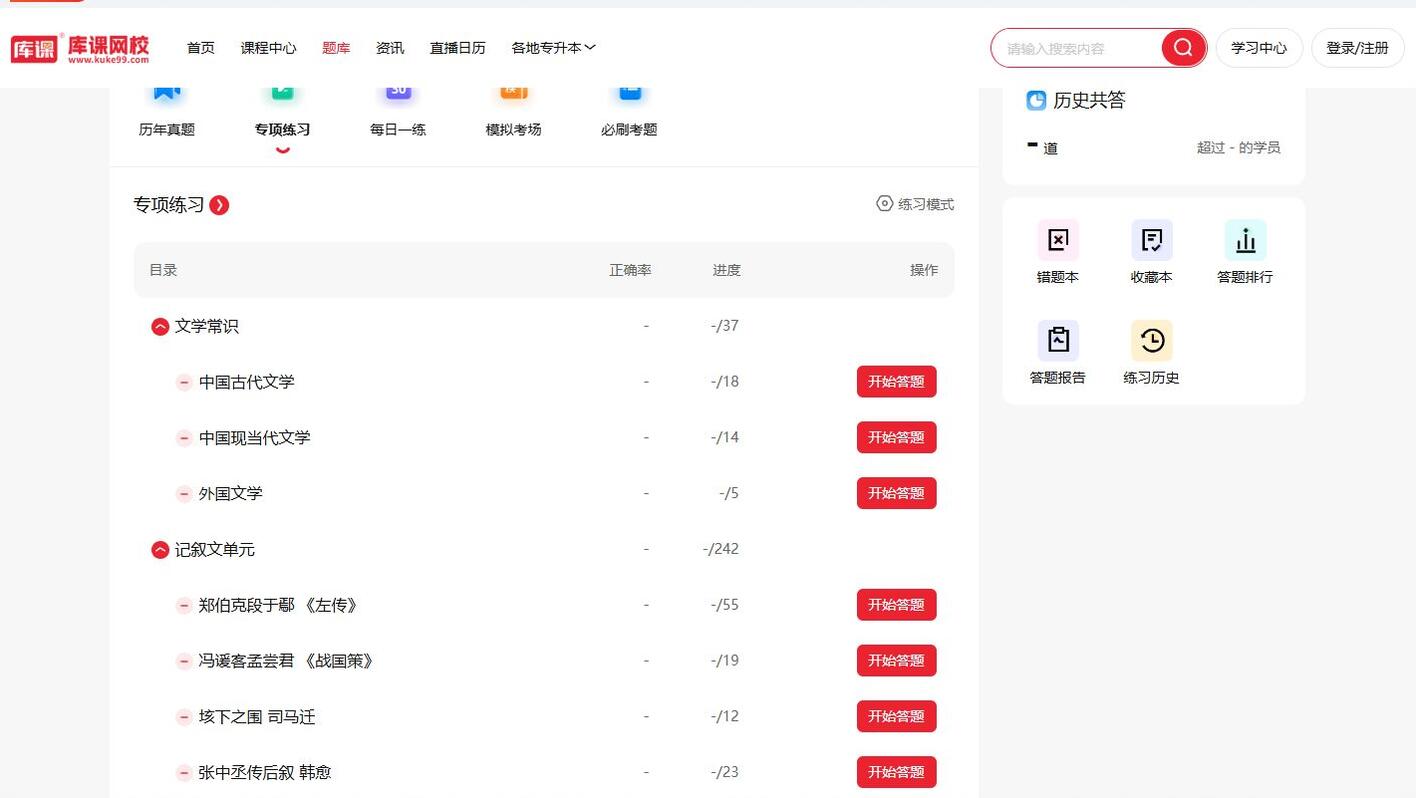Toggle the minus icon beside 垓下之围
This screenshot has width=1416, height=798.
tap(184, 717)
